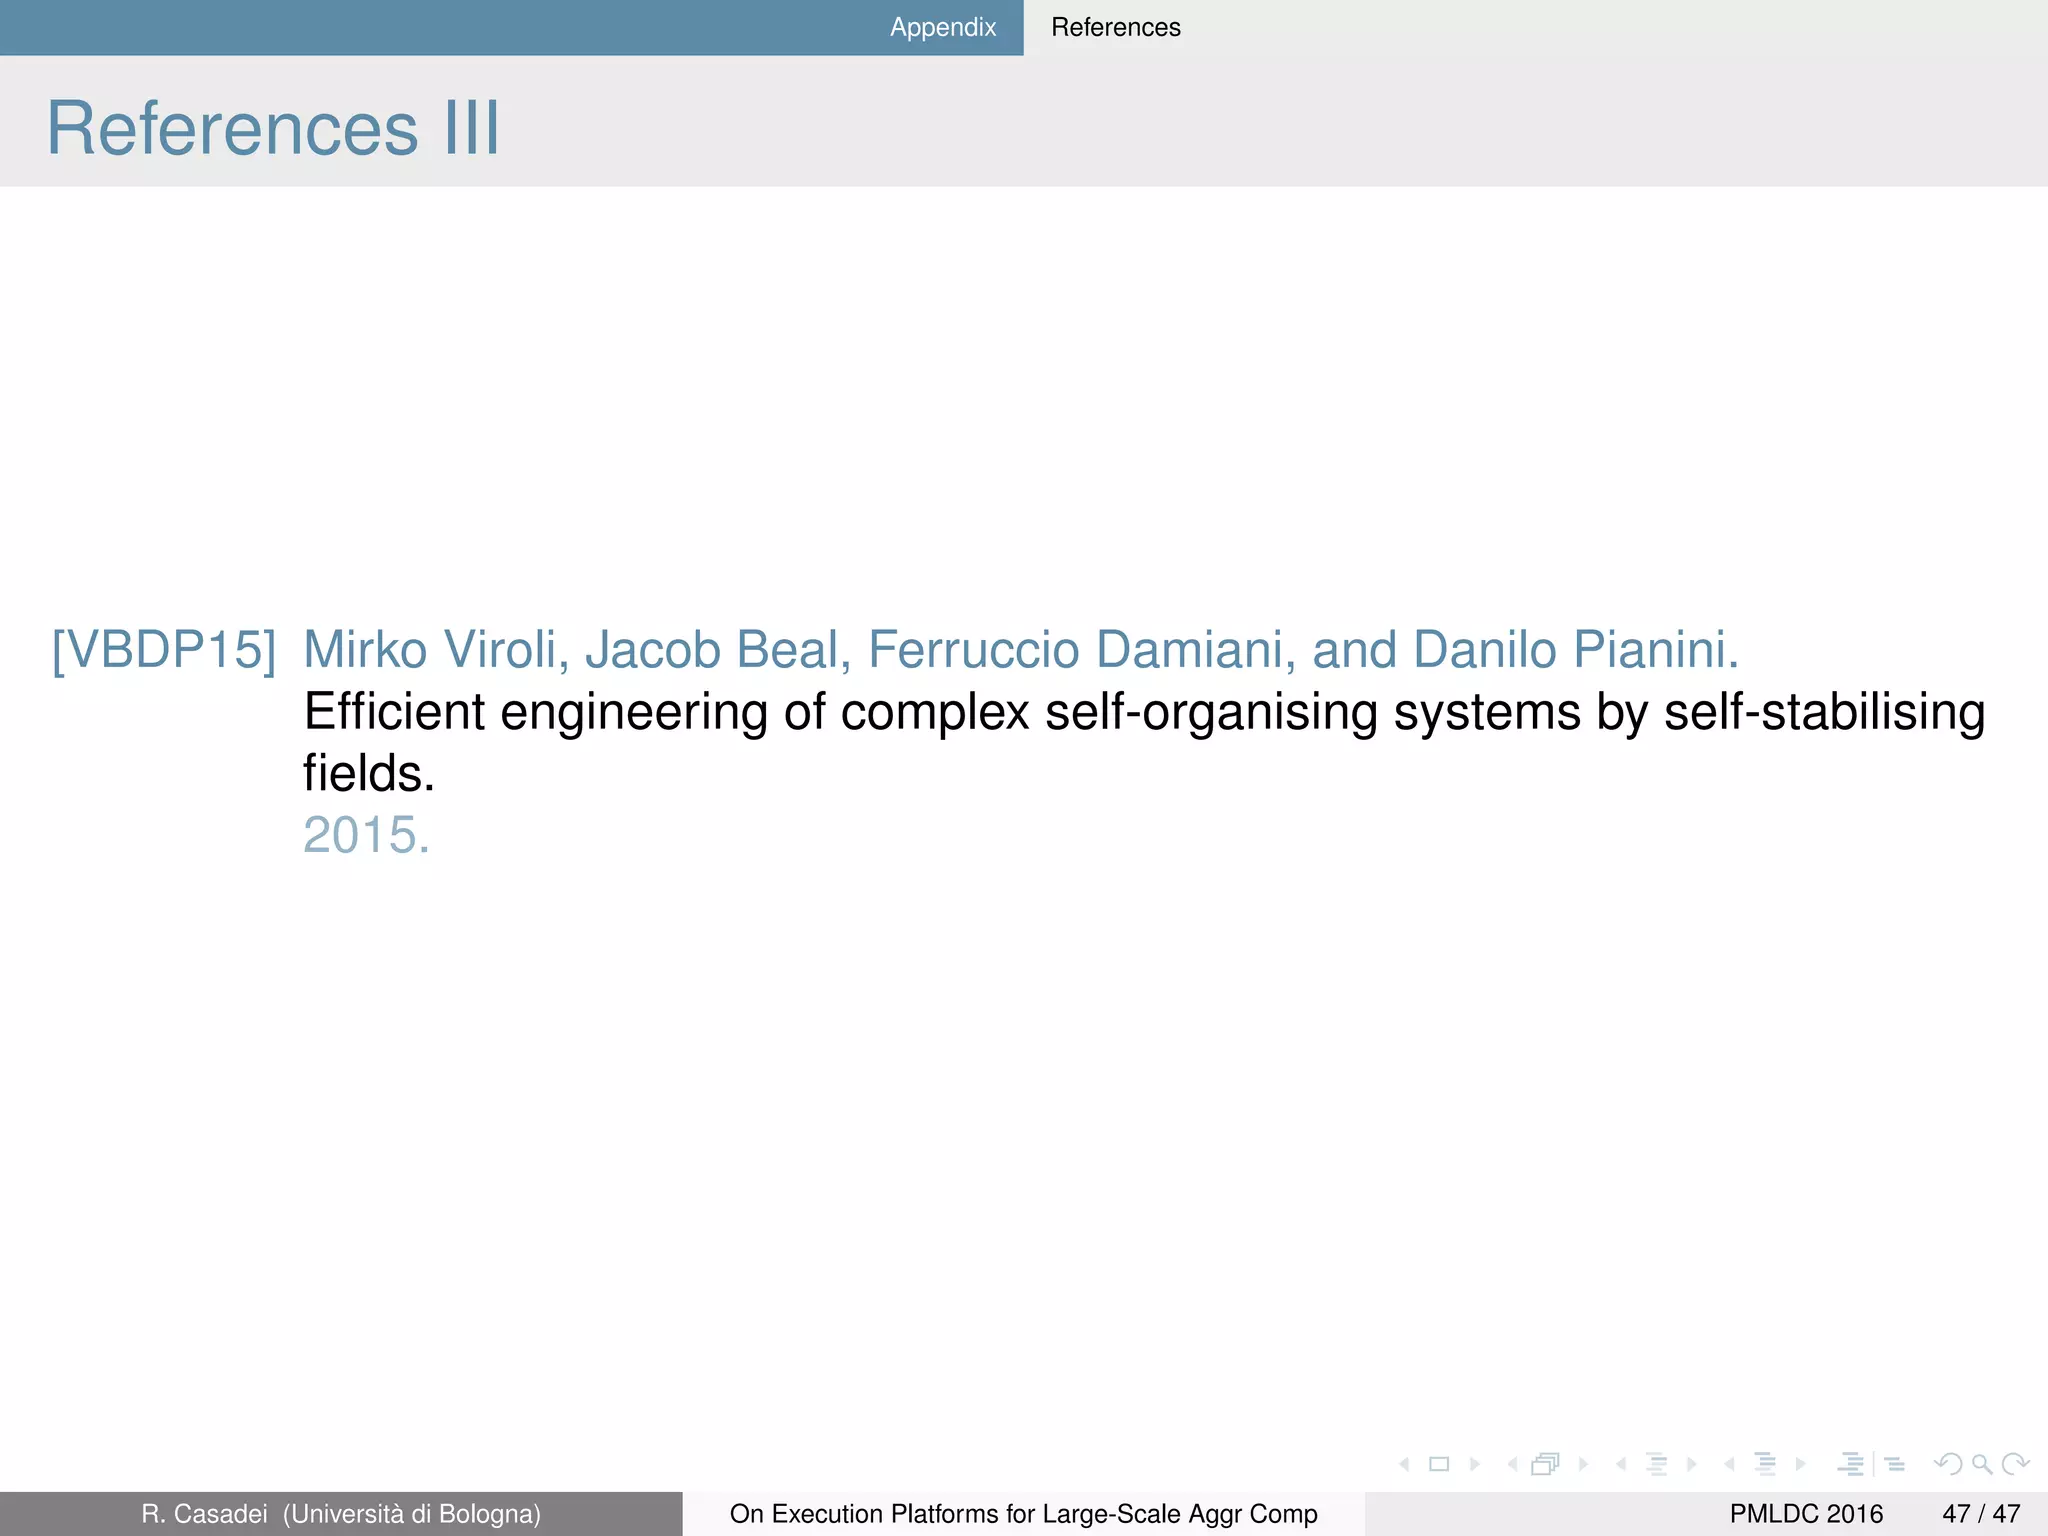Screen dimensions: 2048x1536
Task: Click the go-back curved arrow icon
Action: 1949,1464
